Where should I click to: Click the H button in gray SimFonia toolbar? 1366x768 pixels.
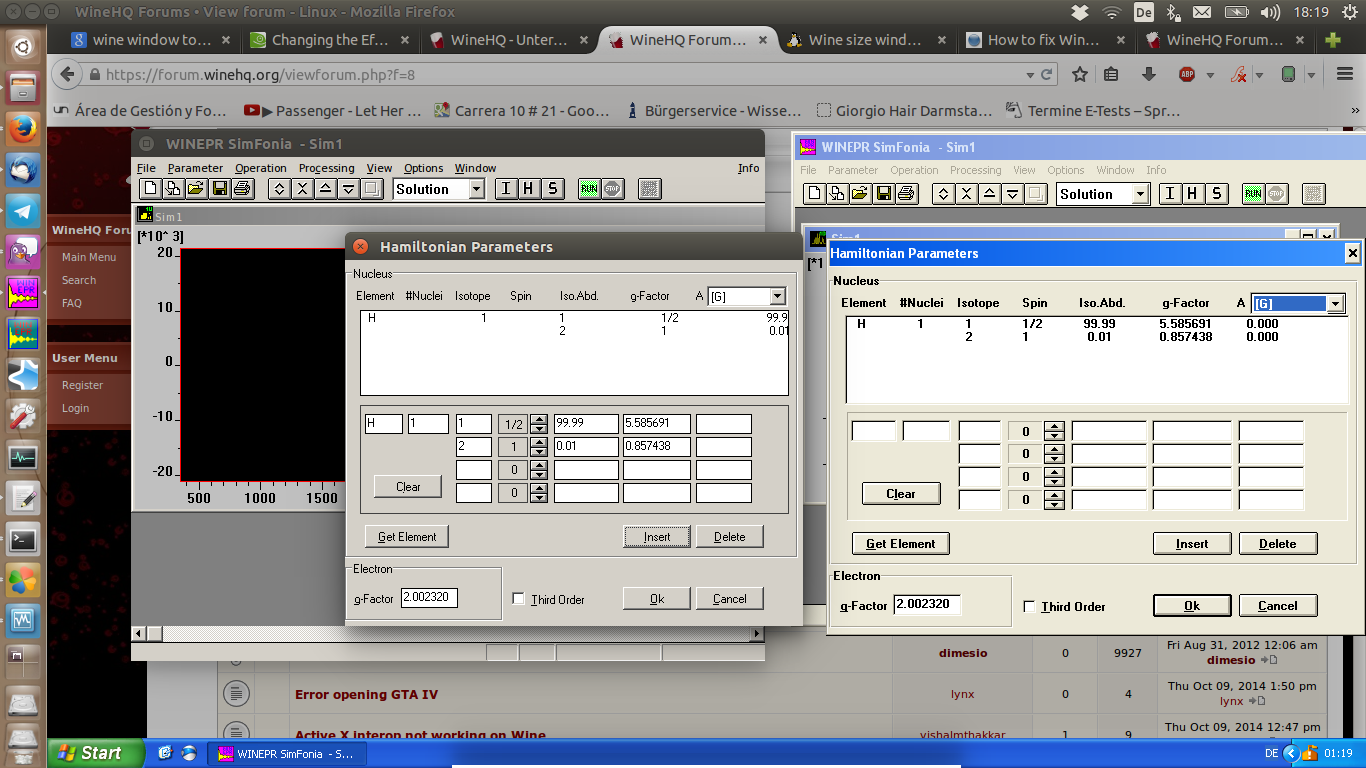click(529, 189)
